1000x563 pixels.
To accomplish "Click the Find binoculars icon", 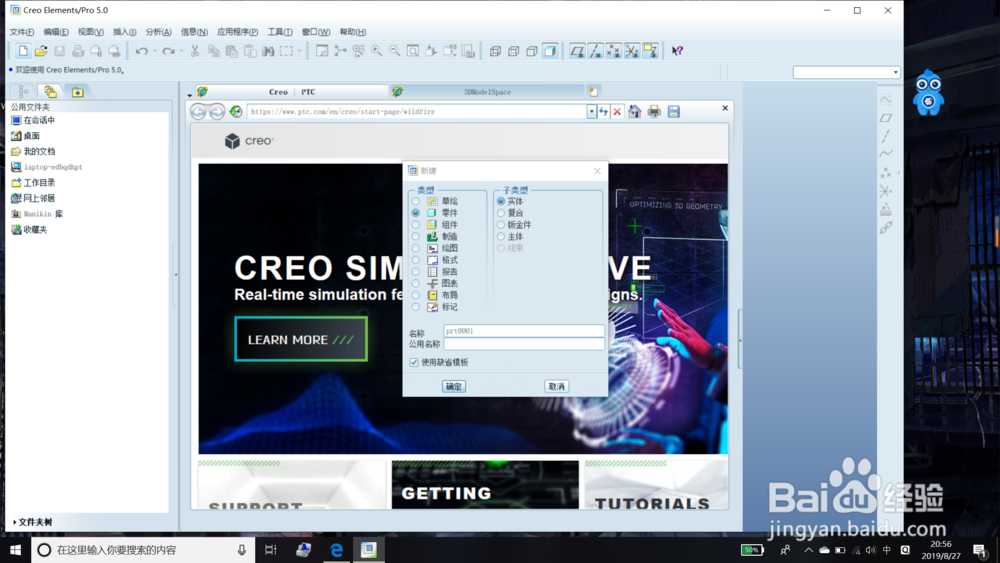I will (x=268, y=51).
